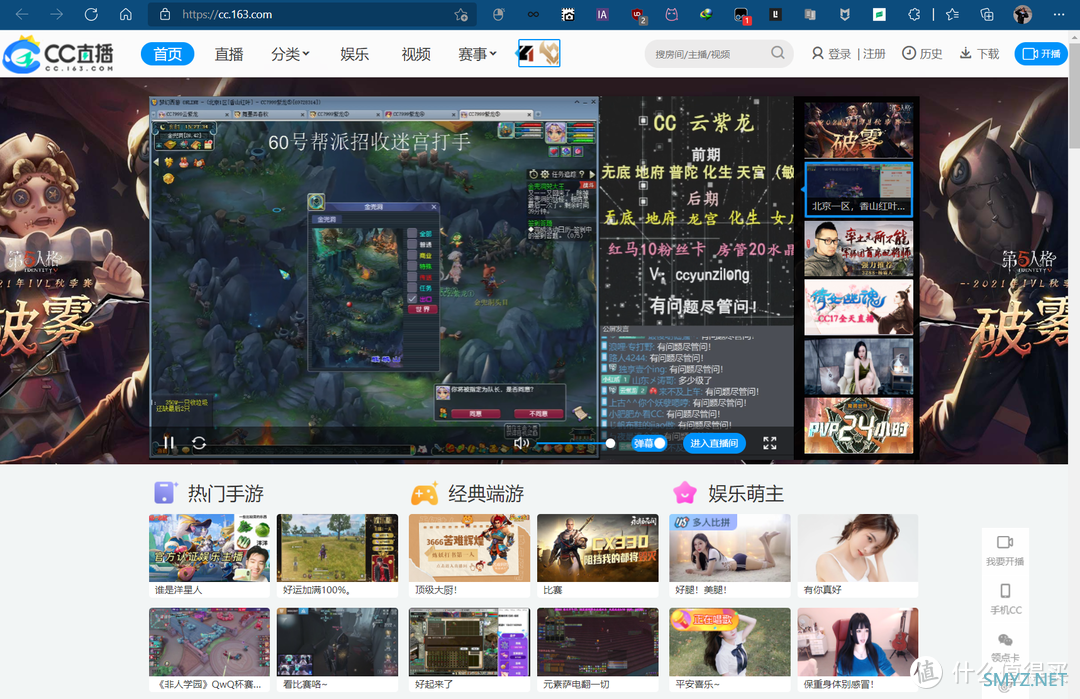Open the 好腿!美腿! stream card
Viewport: 1080px width, 699px height.
[x=729, y=556]
